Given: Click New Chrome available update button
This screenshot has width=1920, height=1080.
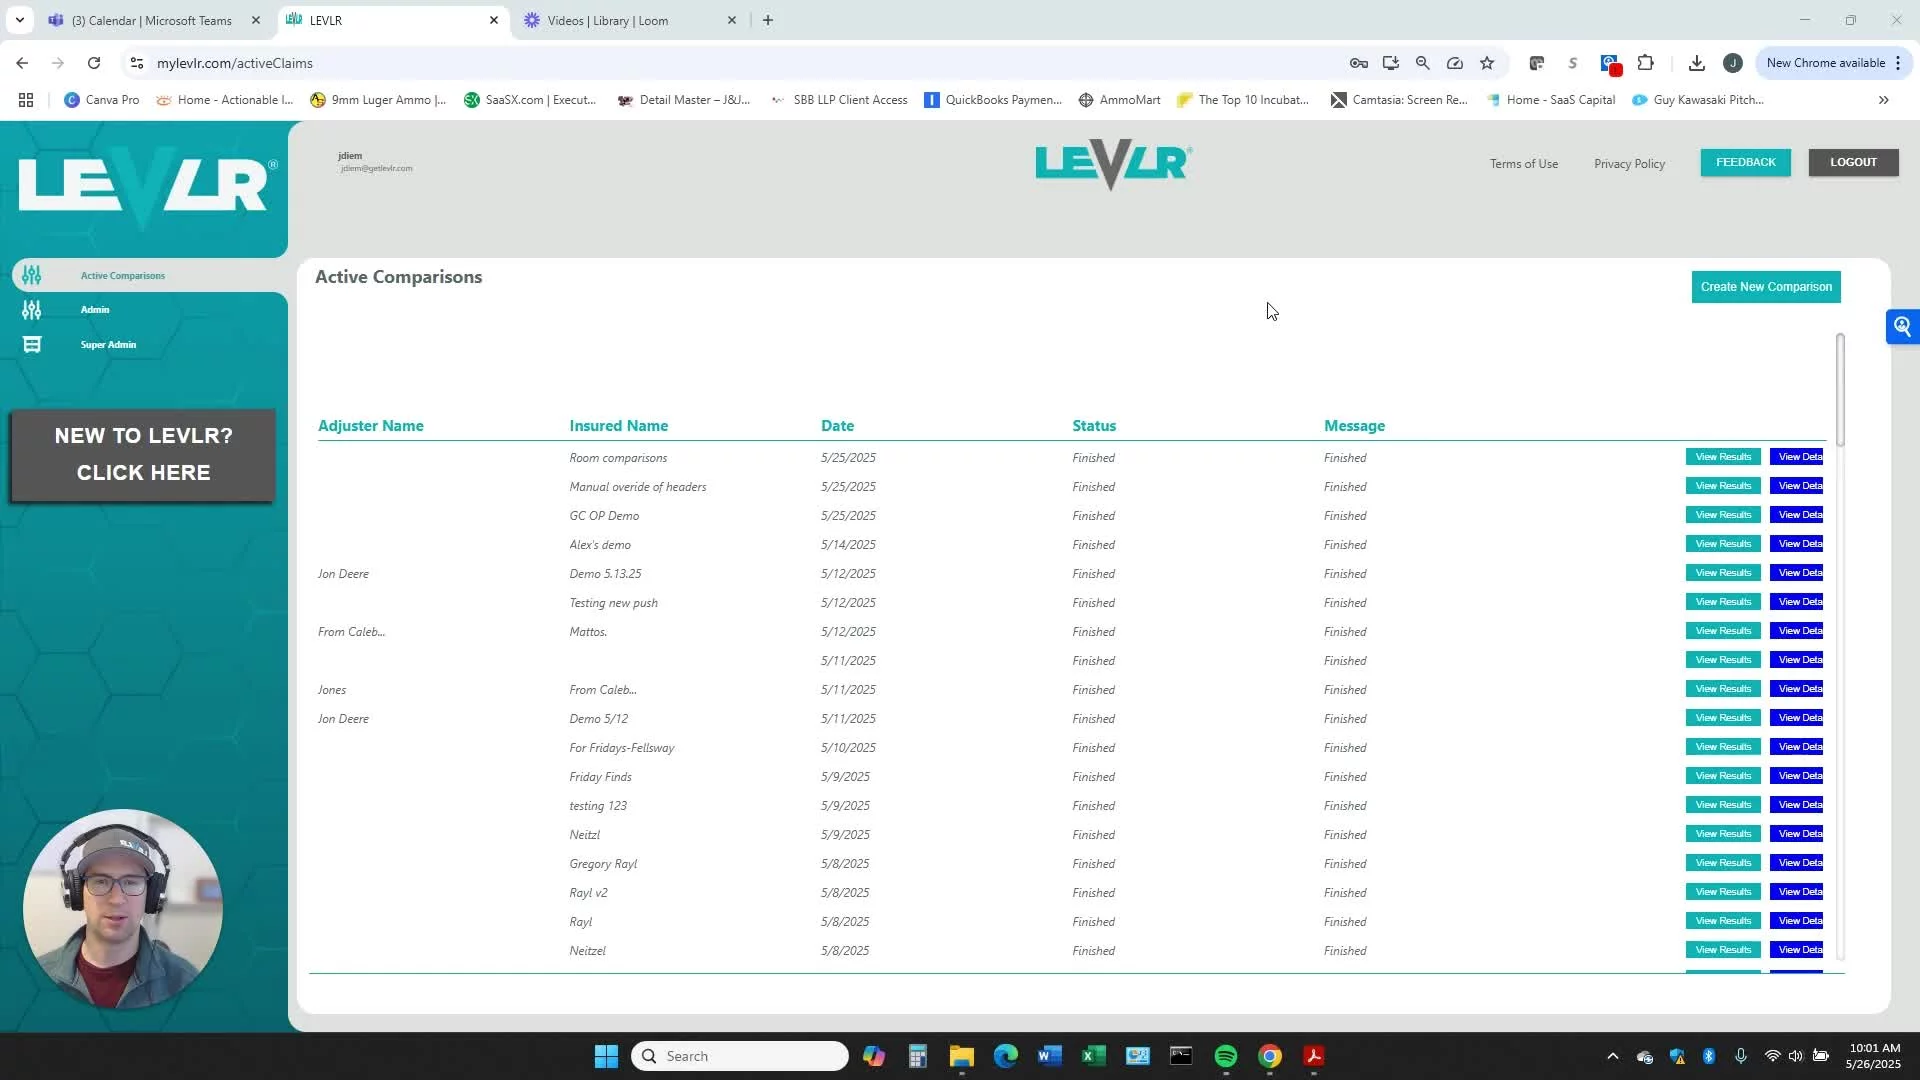Looking at the screenshot, I should click(x=1825, y=63).
